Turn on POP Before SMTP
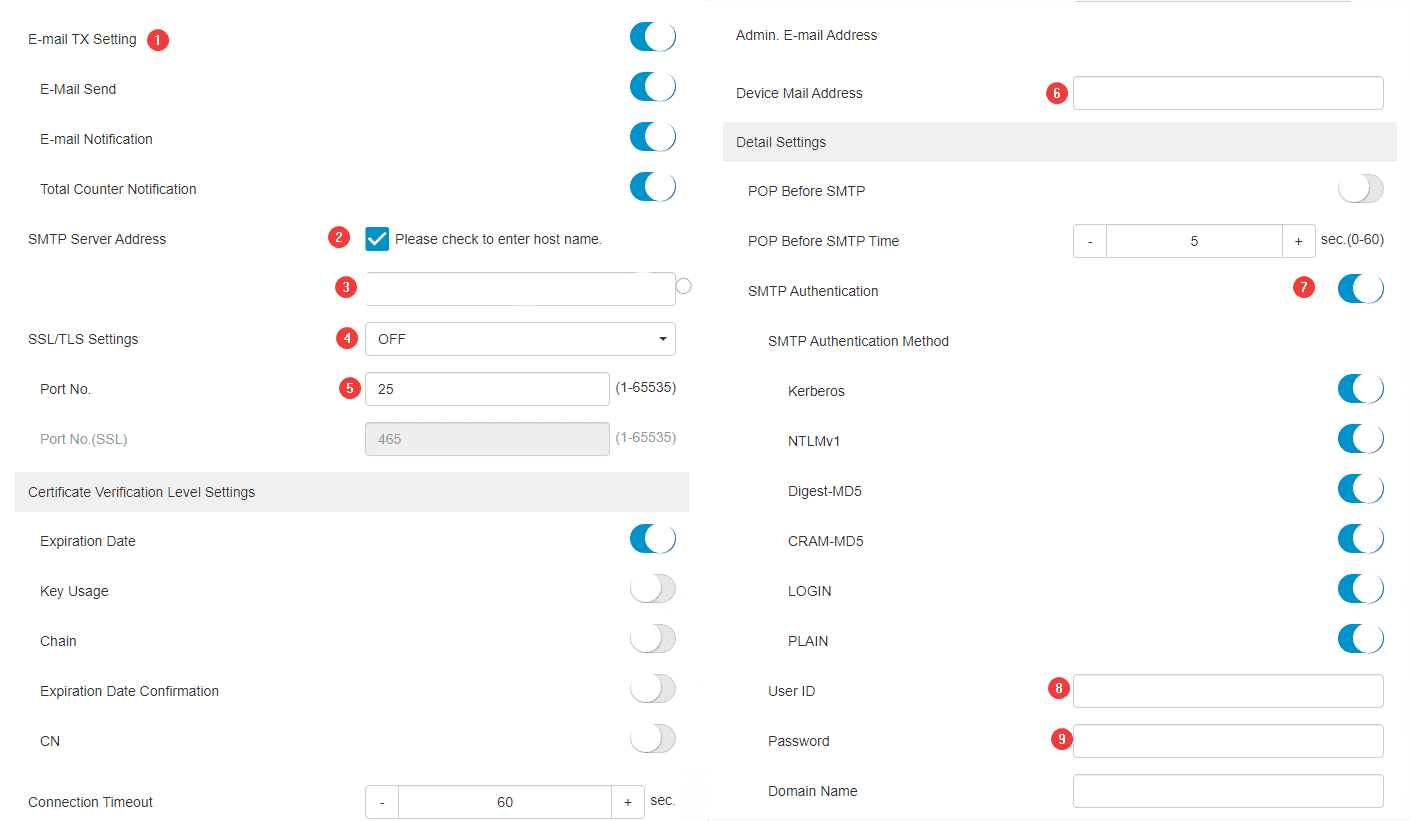The height and width of the screenshot is (821, 1411). pos(1360,188)
